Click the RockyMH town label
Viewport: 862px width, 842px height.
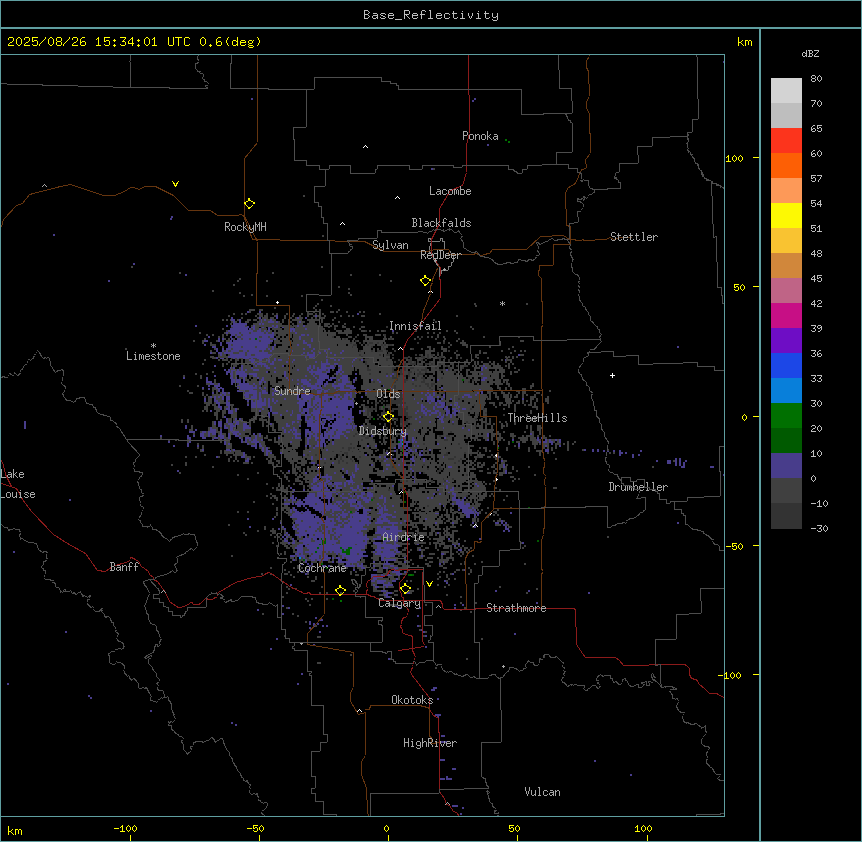click(x=245, y=227)
